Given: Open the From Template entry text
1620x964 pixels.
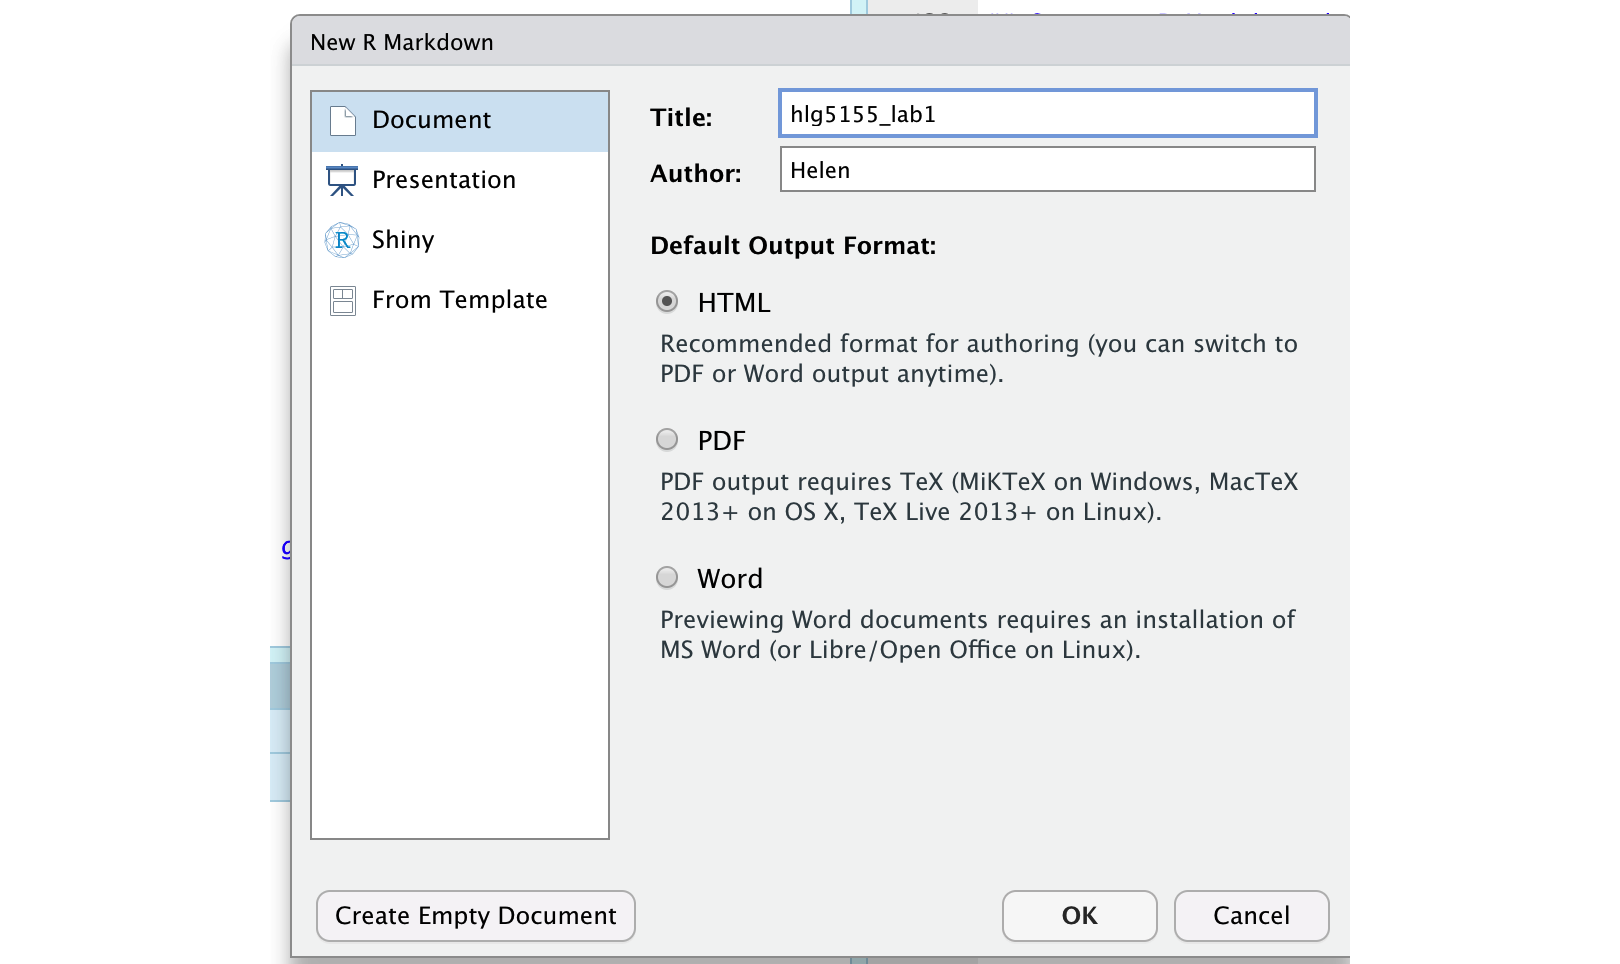Looking at the screenshot, I should [459, 300].
